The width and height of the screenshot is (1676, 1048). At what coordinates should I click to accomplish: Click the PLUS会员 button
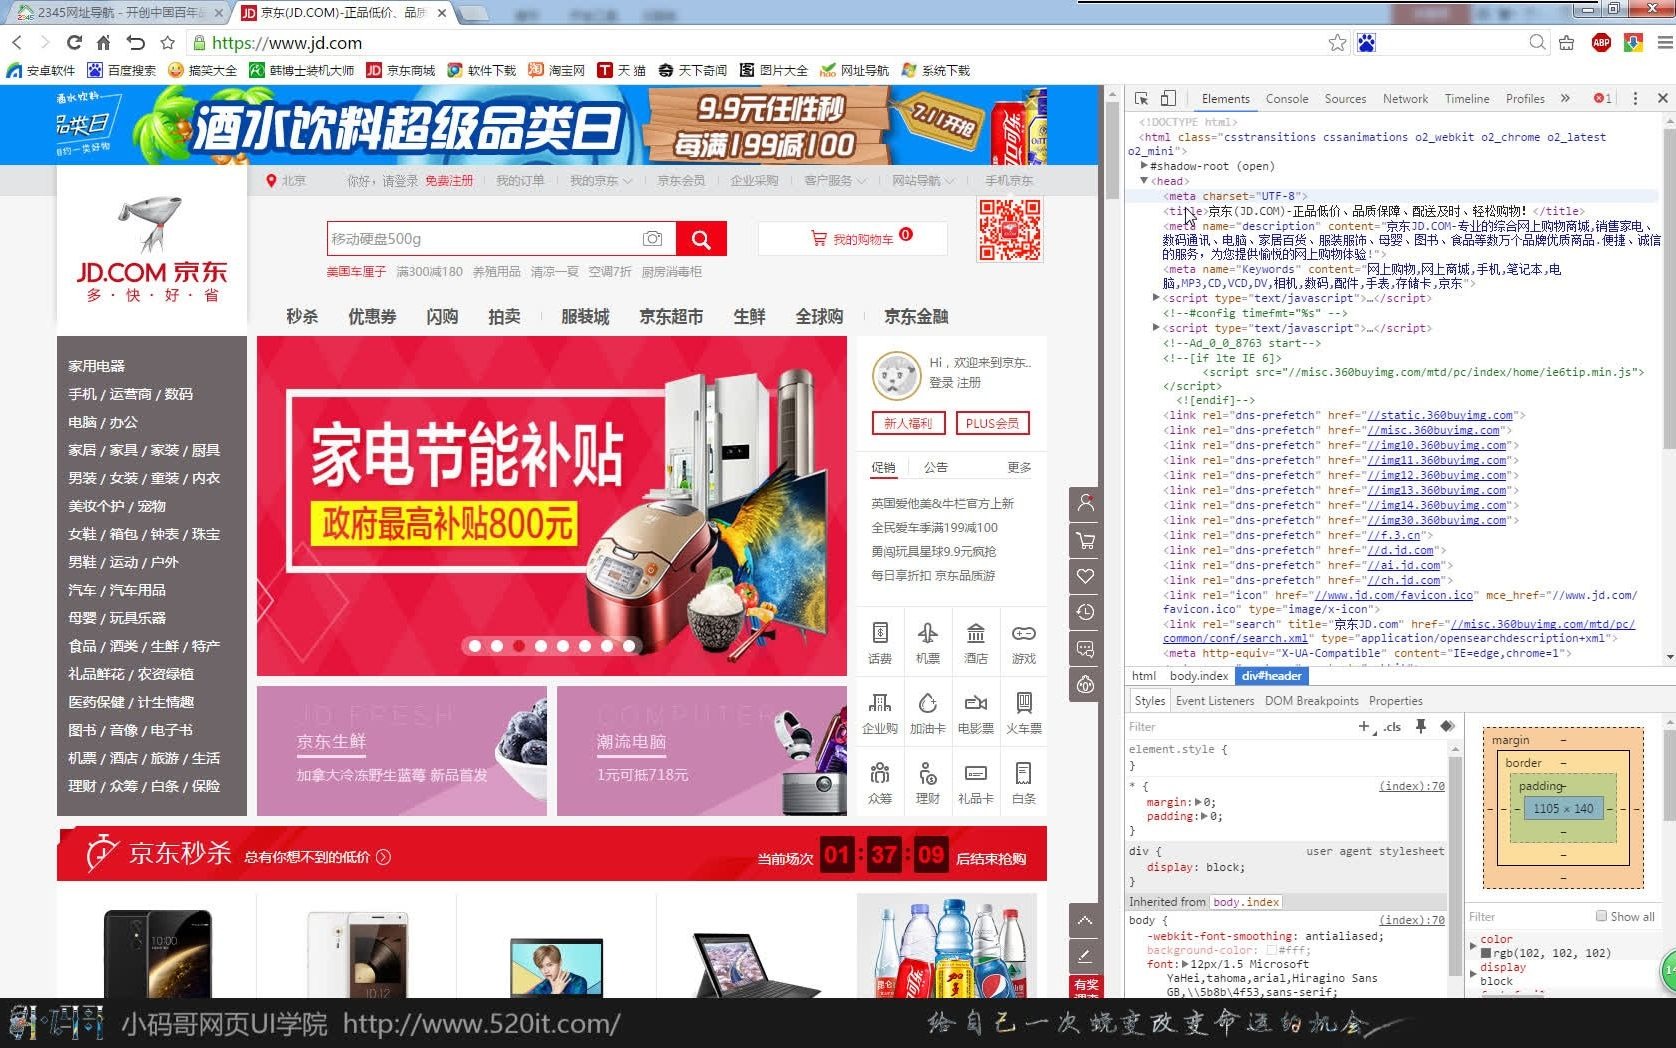(992, 423)
